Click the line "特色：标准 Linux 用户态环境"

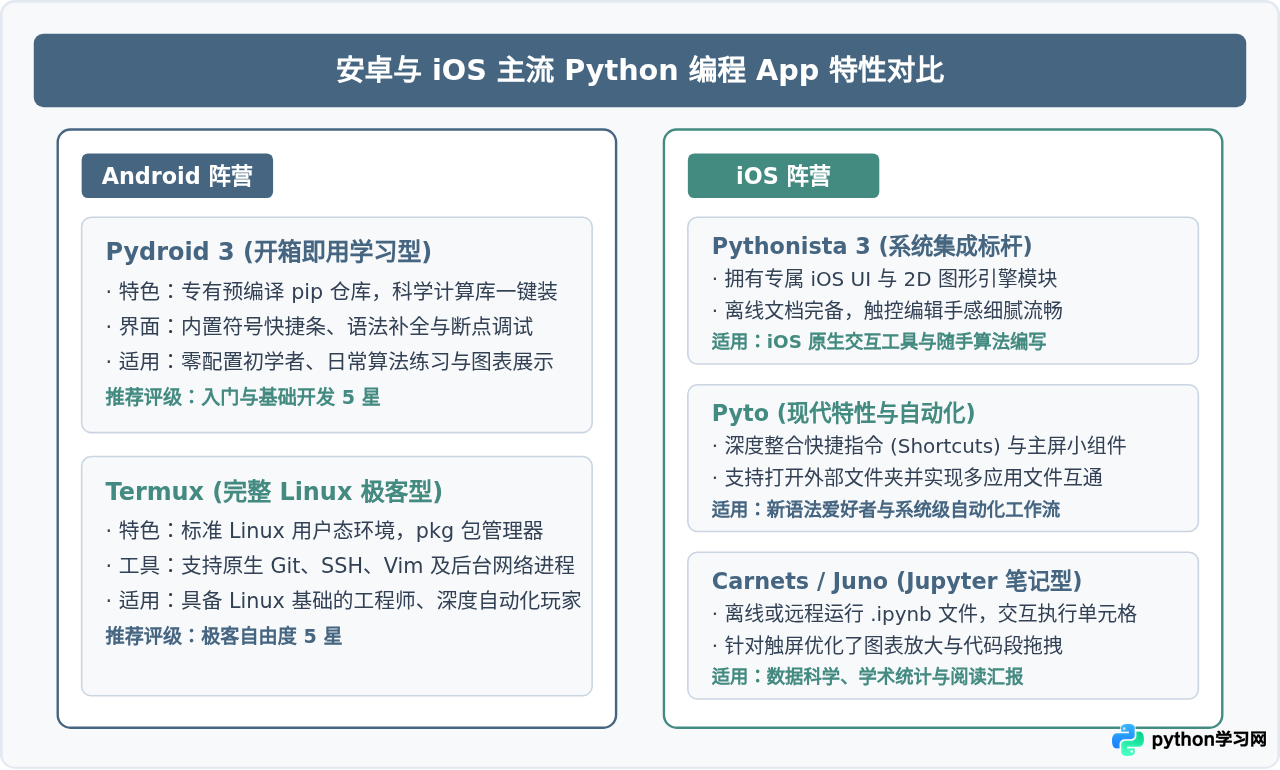[325, 531]
